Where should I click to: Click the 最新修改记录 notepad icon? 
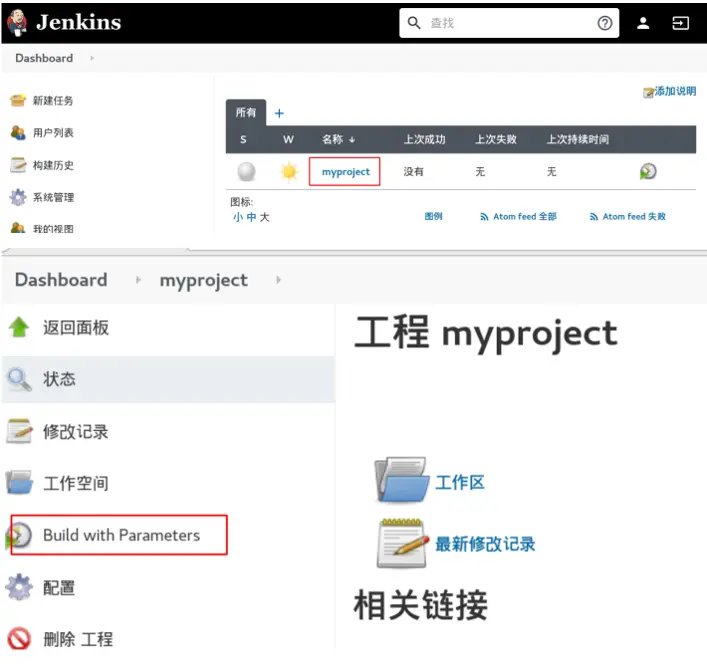[402, 544]
